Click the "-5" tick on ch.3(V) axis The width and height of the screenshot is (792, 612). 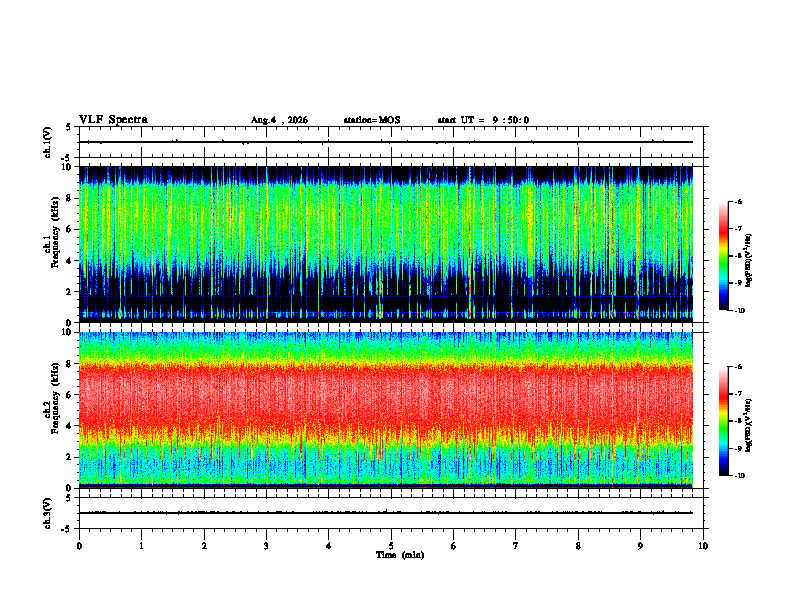tap(67, 529)
